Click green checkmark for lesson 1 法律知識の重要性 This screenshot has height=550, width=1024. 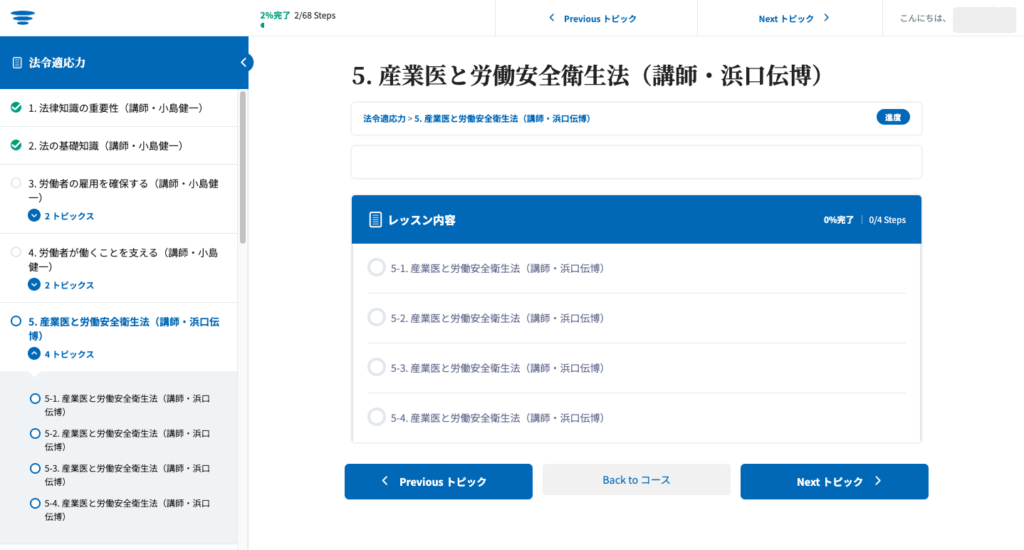16,107
